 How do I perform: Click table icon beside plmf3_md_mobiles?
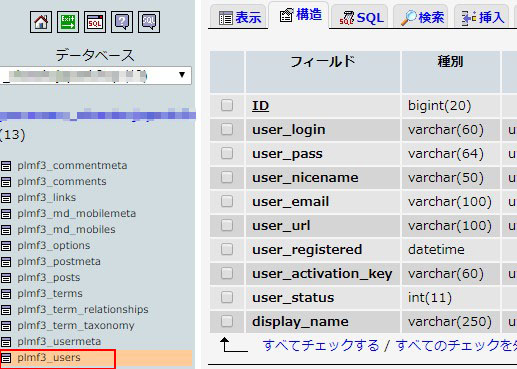click(x=6, y=230)
